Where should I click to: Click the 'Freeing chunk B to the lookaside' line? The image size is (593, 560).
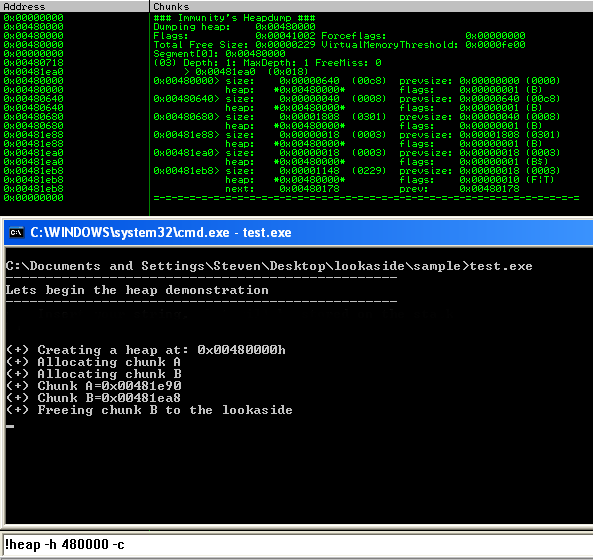point(149,410)
